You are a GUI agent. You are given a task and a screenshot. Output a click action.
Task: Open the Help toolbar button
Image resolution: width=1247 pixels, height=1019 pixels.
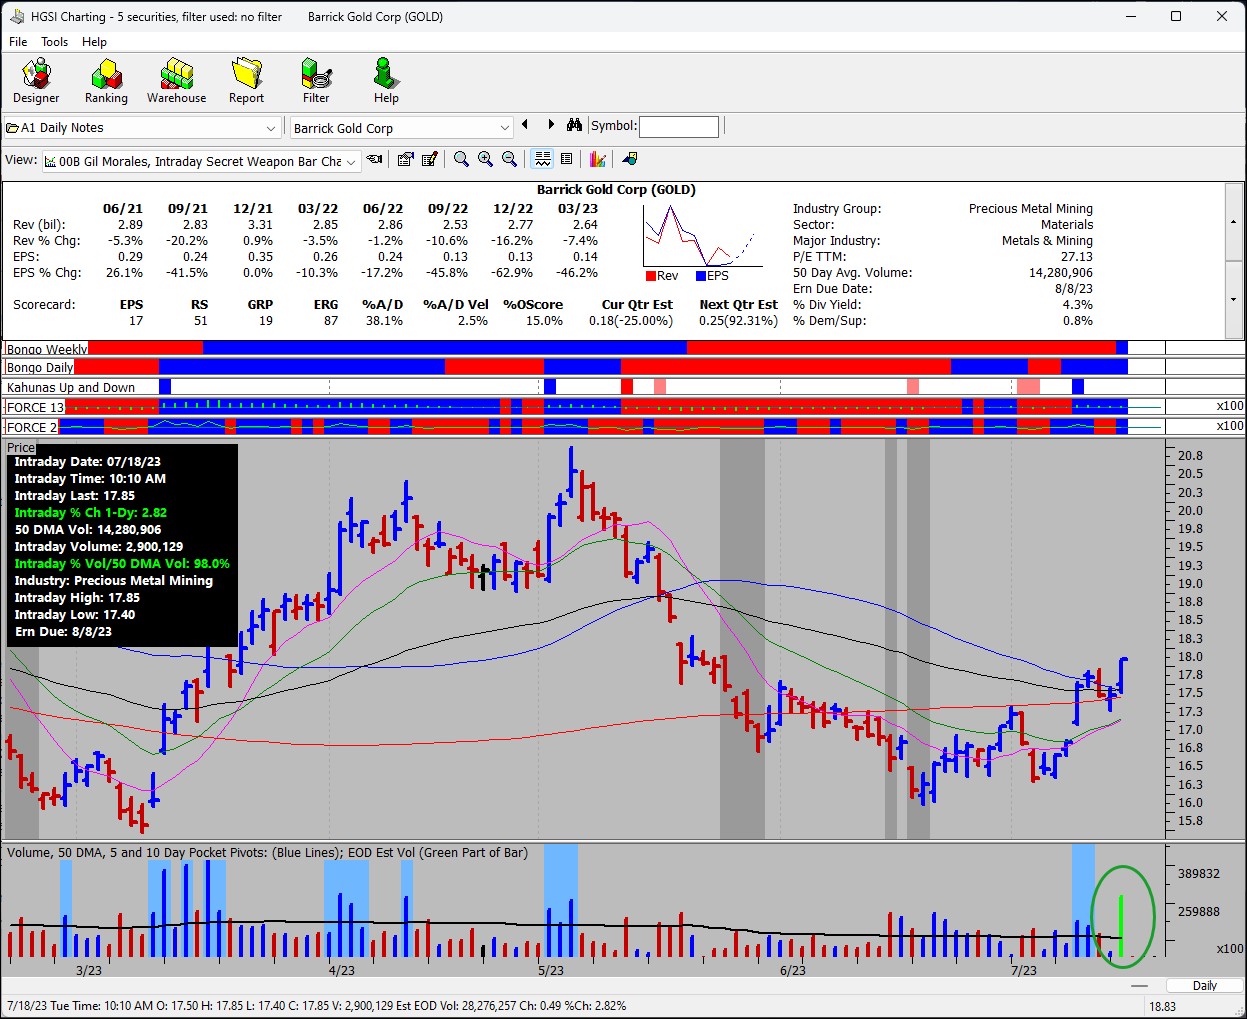click(386, 80)
